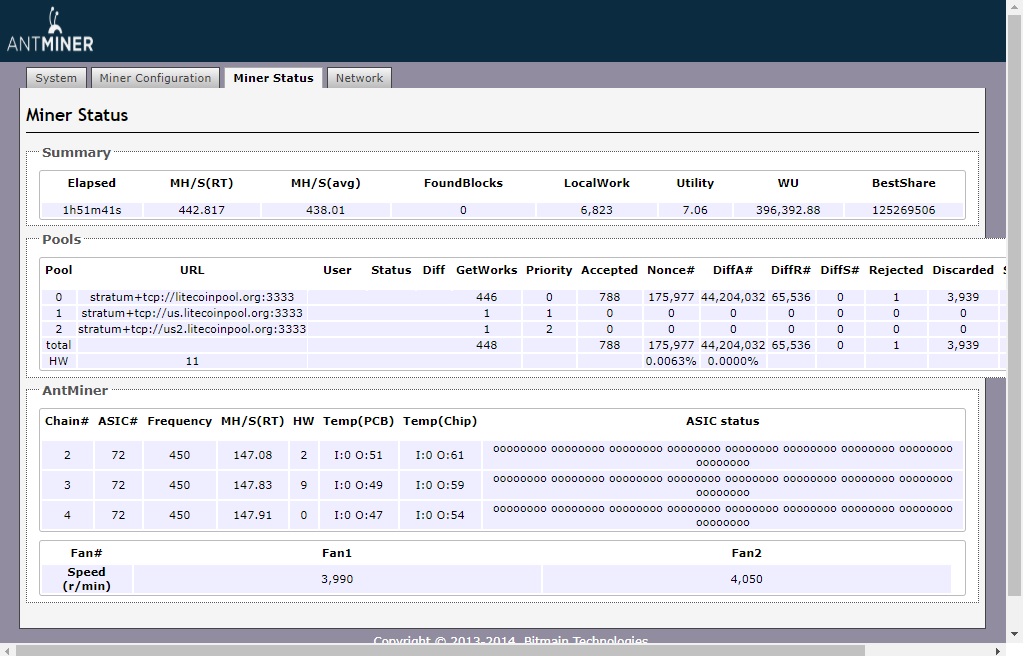Image resolution: width=1024 pixels, height=656 pixels.
Task: Click the Utility value 7.06
Action: coord(695,210)
